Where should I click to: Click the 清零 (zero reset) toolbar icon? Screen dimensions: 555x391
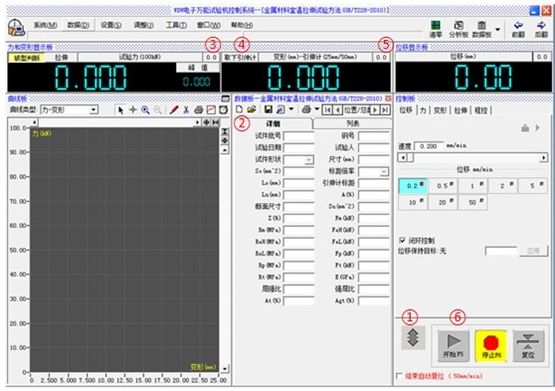point(436,29)
